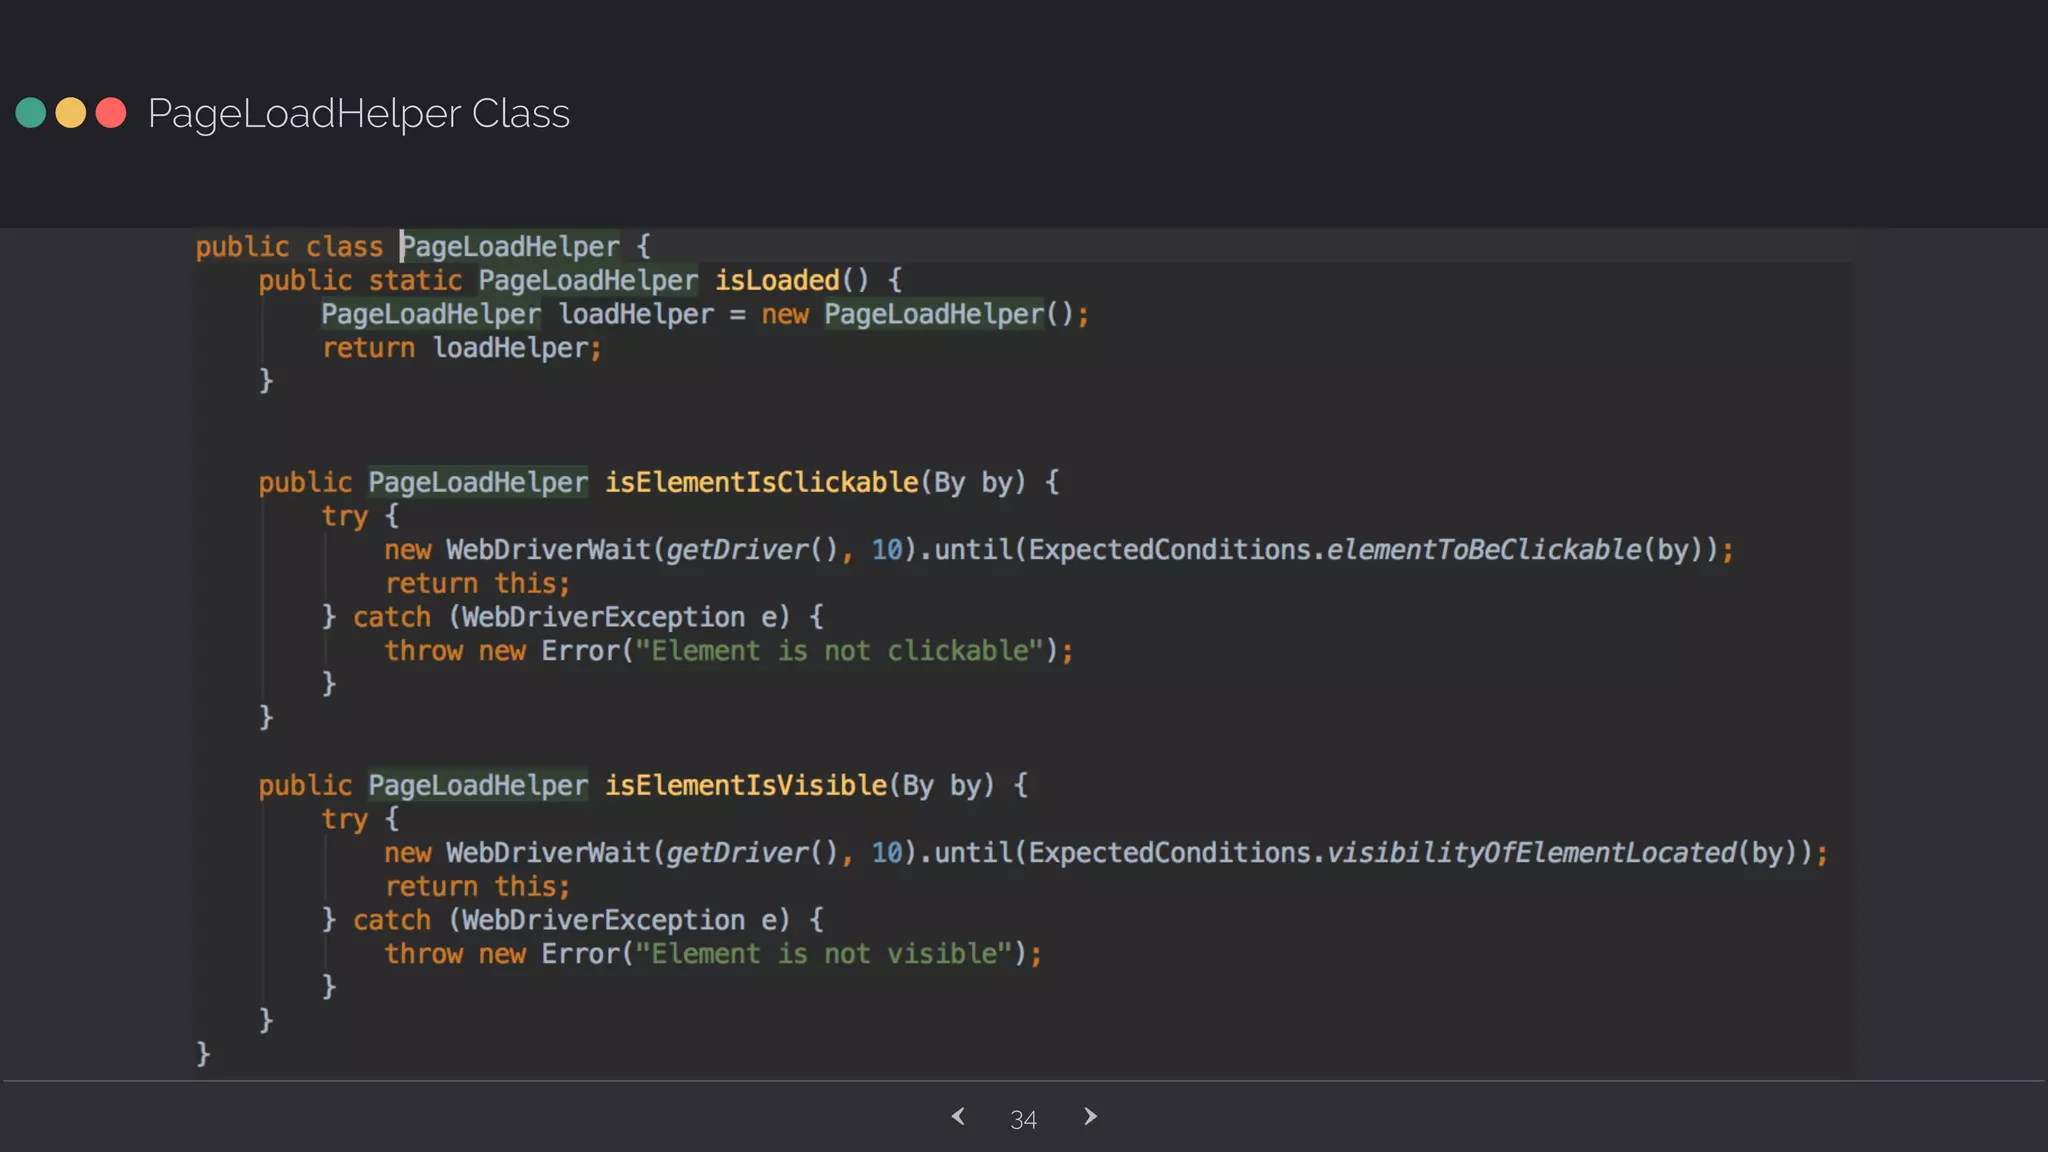The height and width of the screenshot is (1152, 2048).
Task: Click the red circle beside the title
Action: coord(111,113)
